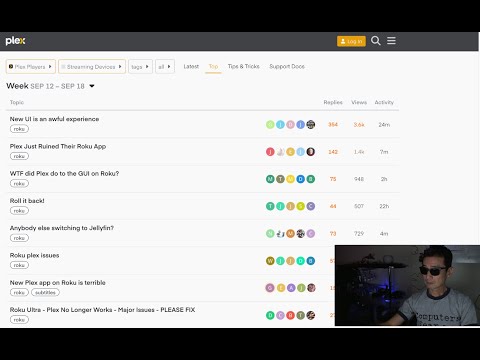Viewport: 480px width, 360px height.
Task: Click last avatar in Plex Just Ruined row
Action: (311, 152)
